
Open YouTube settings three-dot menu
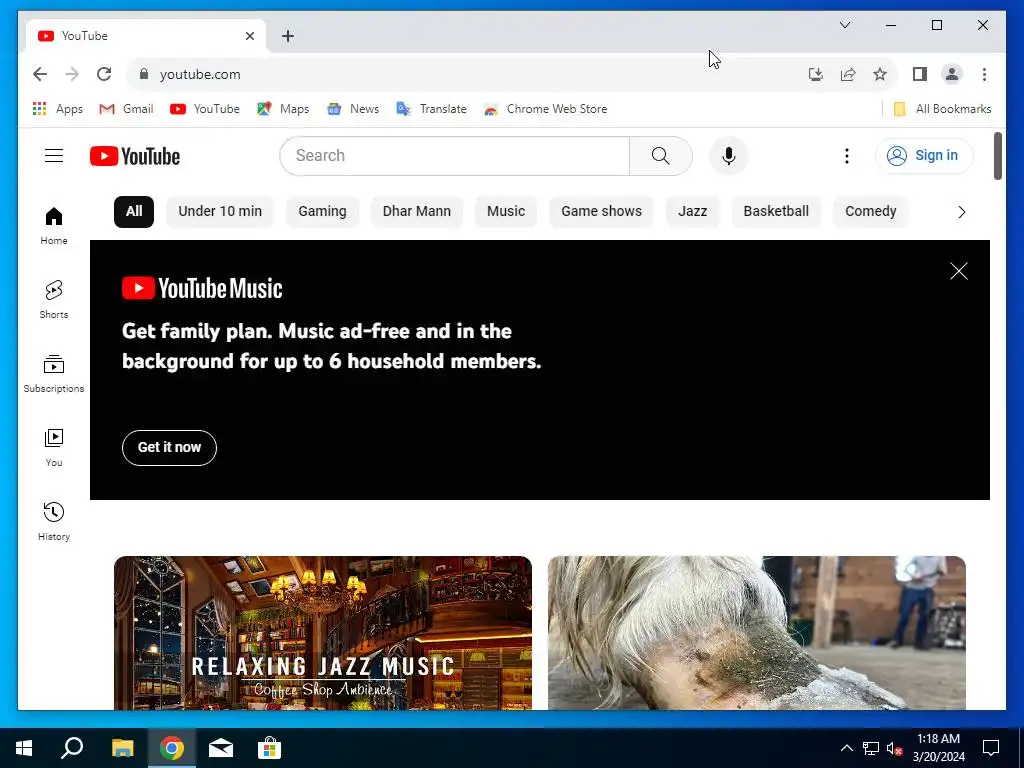(x=846, y=155)
